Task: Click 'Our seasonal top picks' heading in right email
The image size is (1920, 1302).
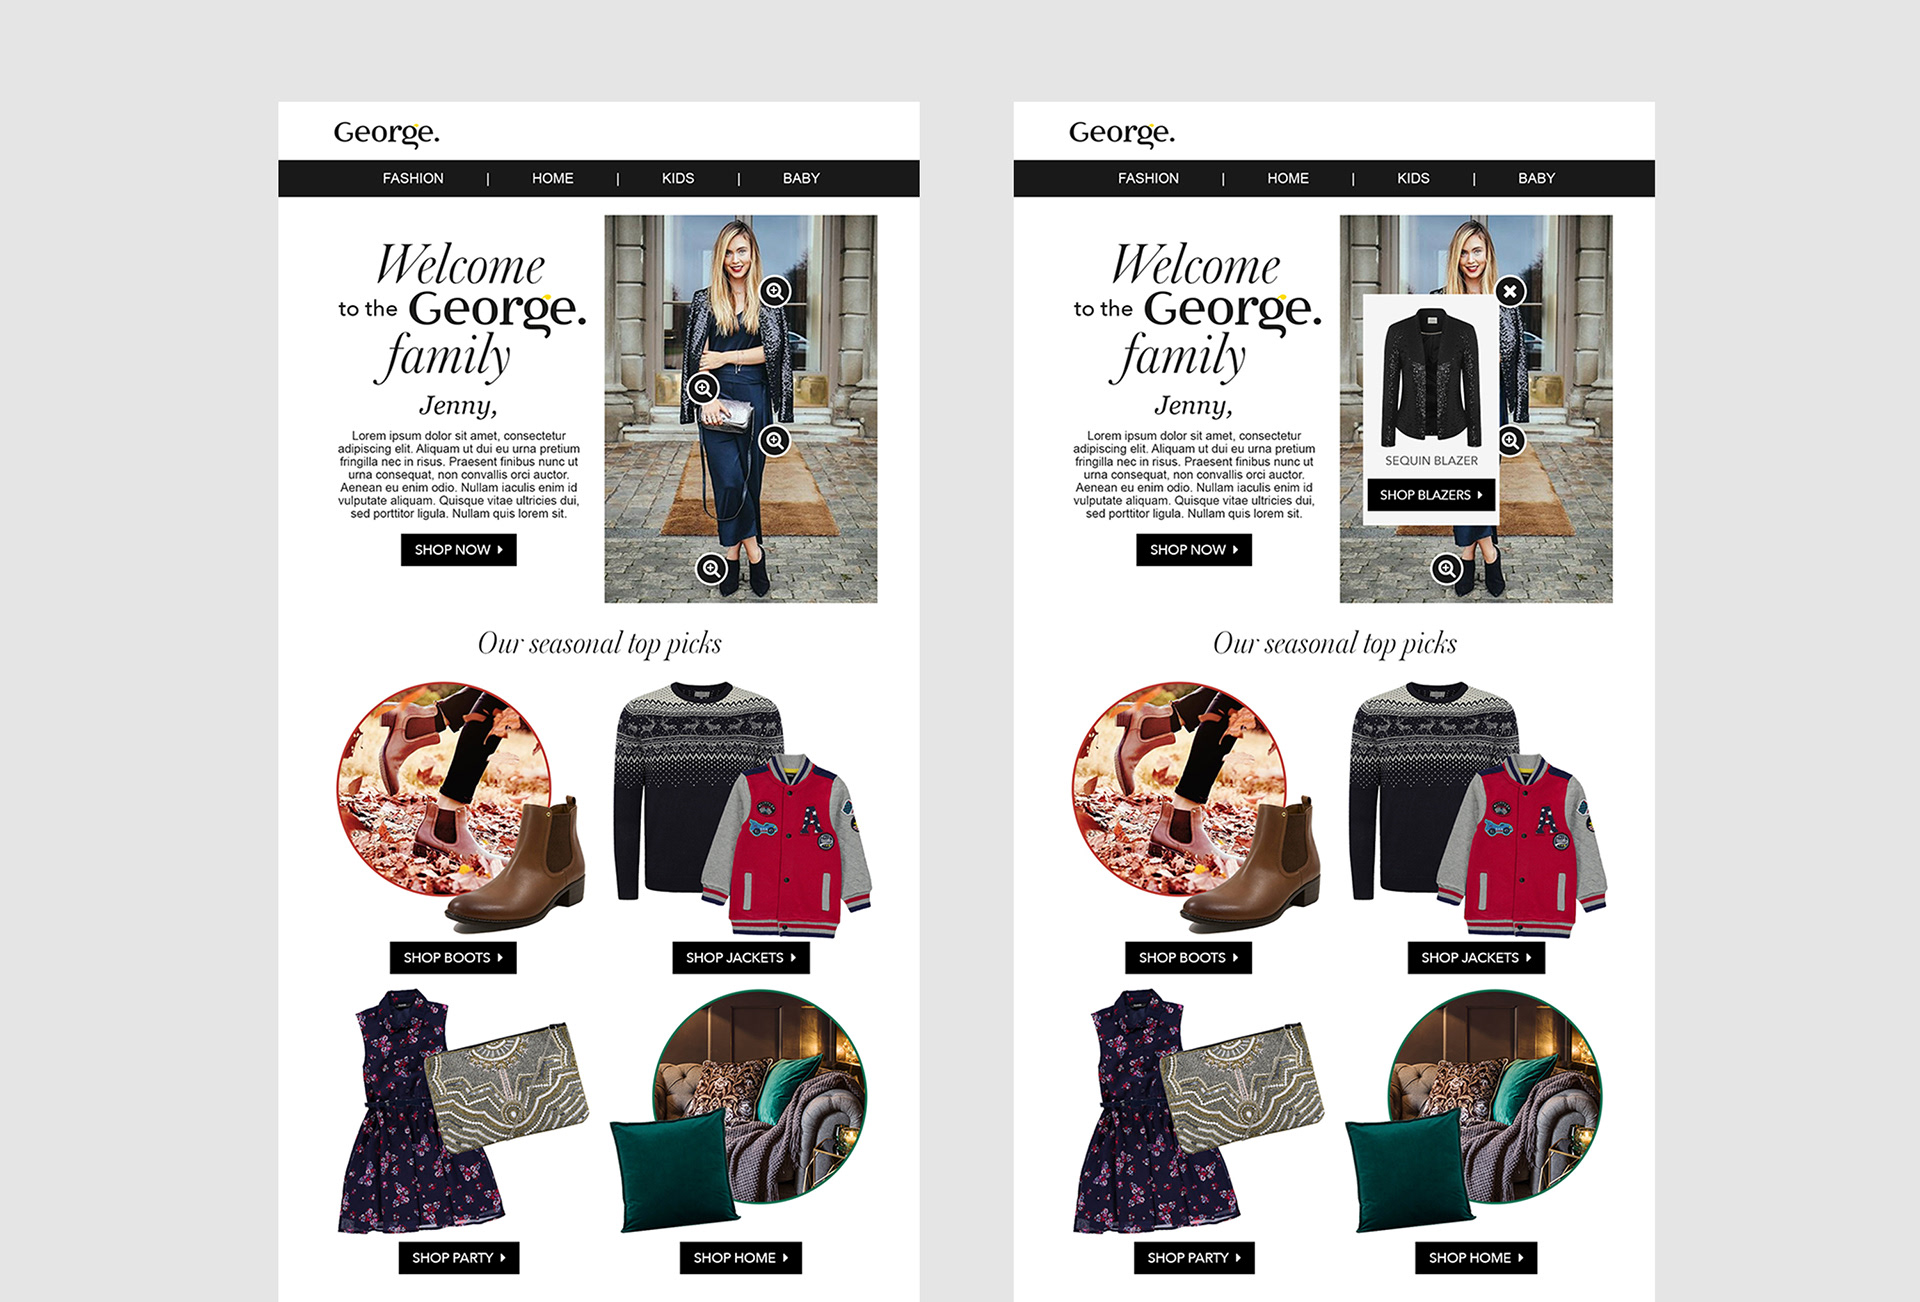Action: pyautogui.click(x=1335, y=643)
